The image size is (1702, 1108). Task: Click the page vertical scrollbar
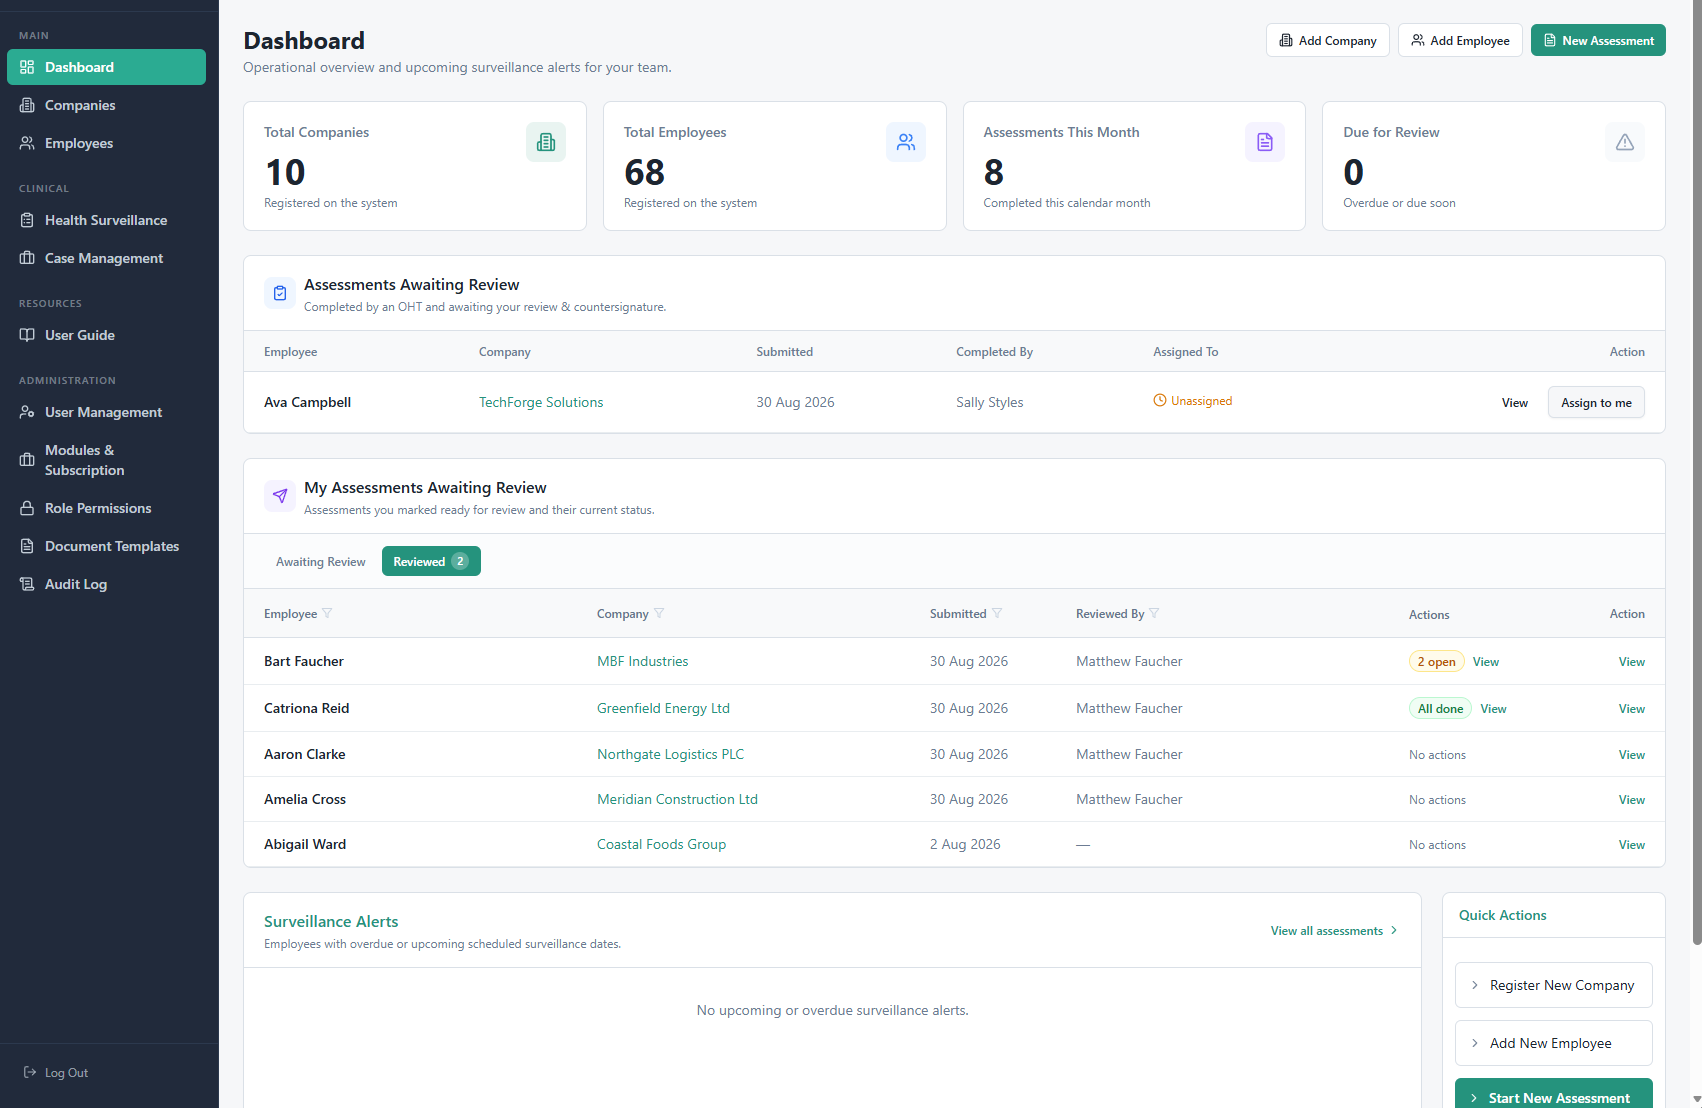(x=1696, y=472)
